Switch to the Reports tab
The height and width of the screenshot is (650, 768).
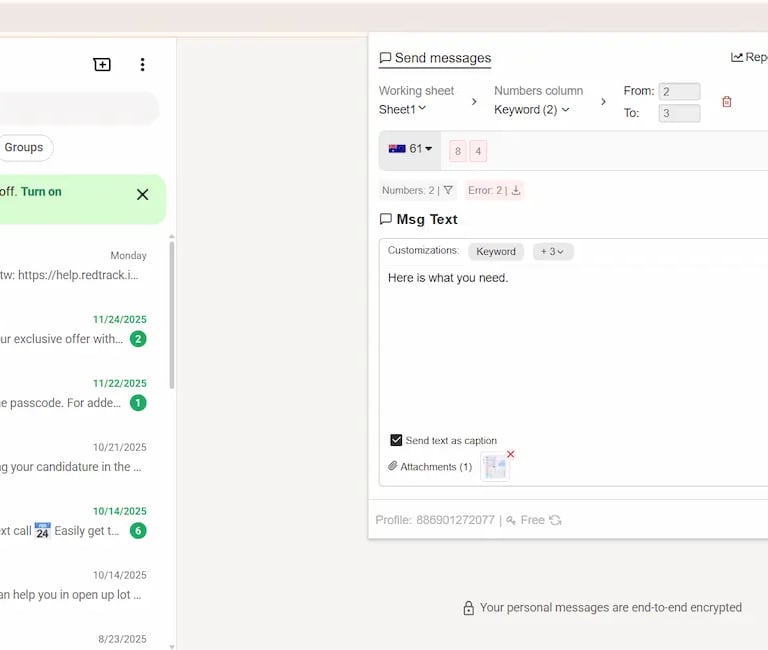pos(749,57)
